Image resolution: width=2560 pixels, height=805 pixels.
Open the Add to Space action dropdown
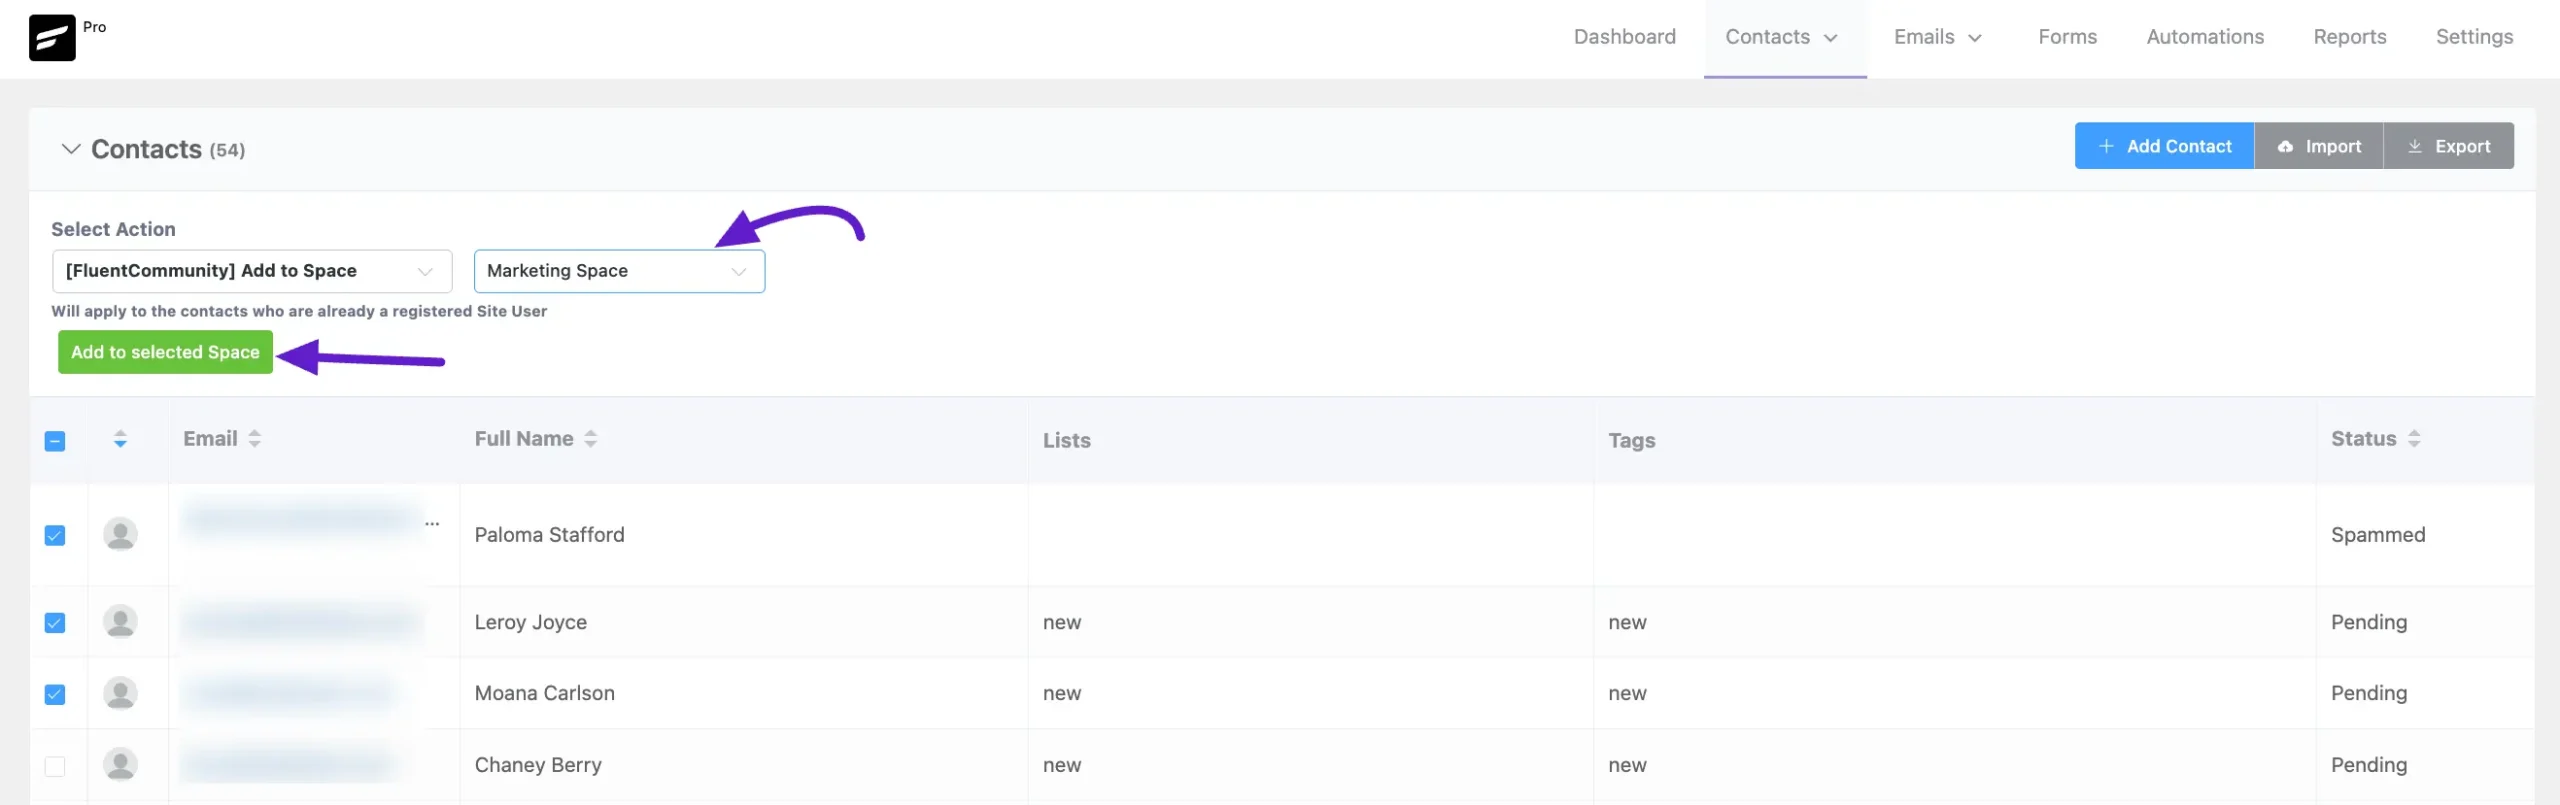coord(251,271)
